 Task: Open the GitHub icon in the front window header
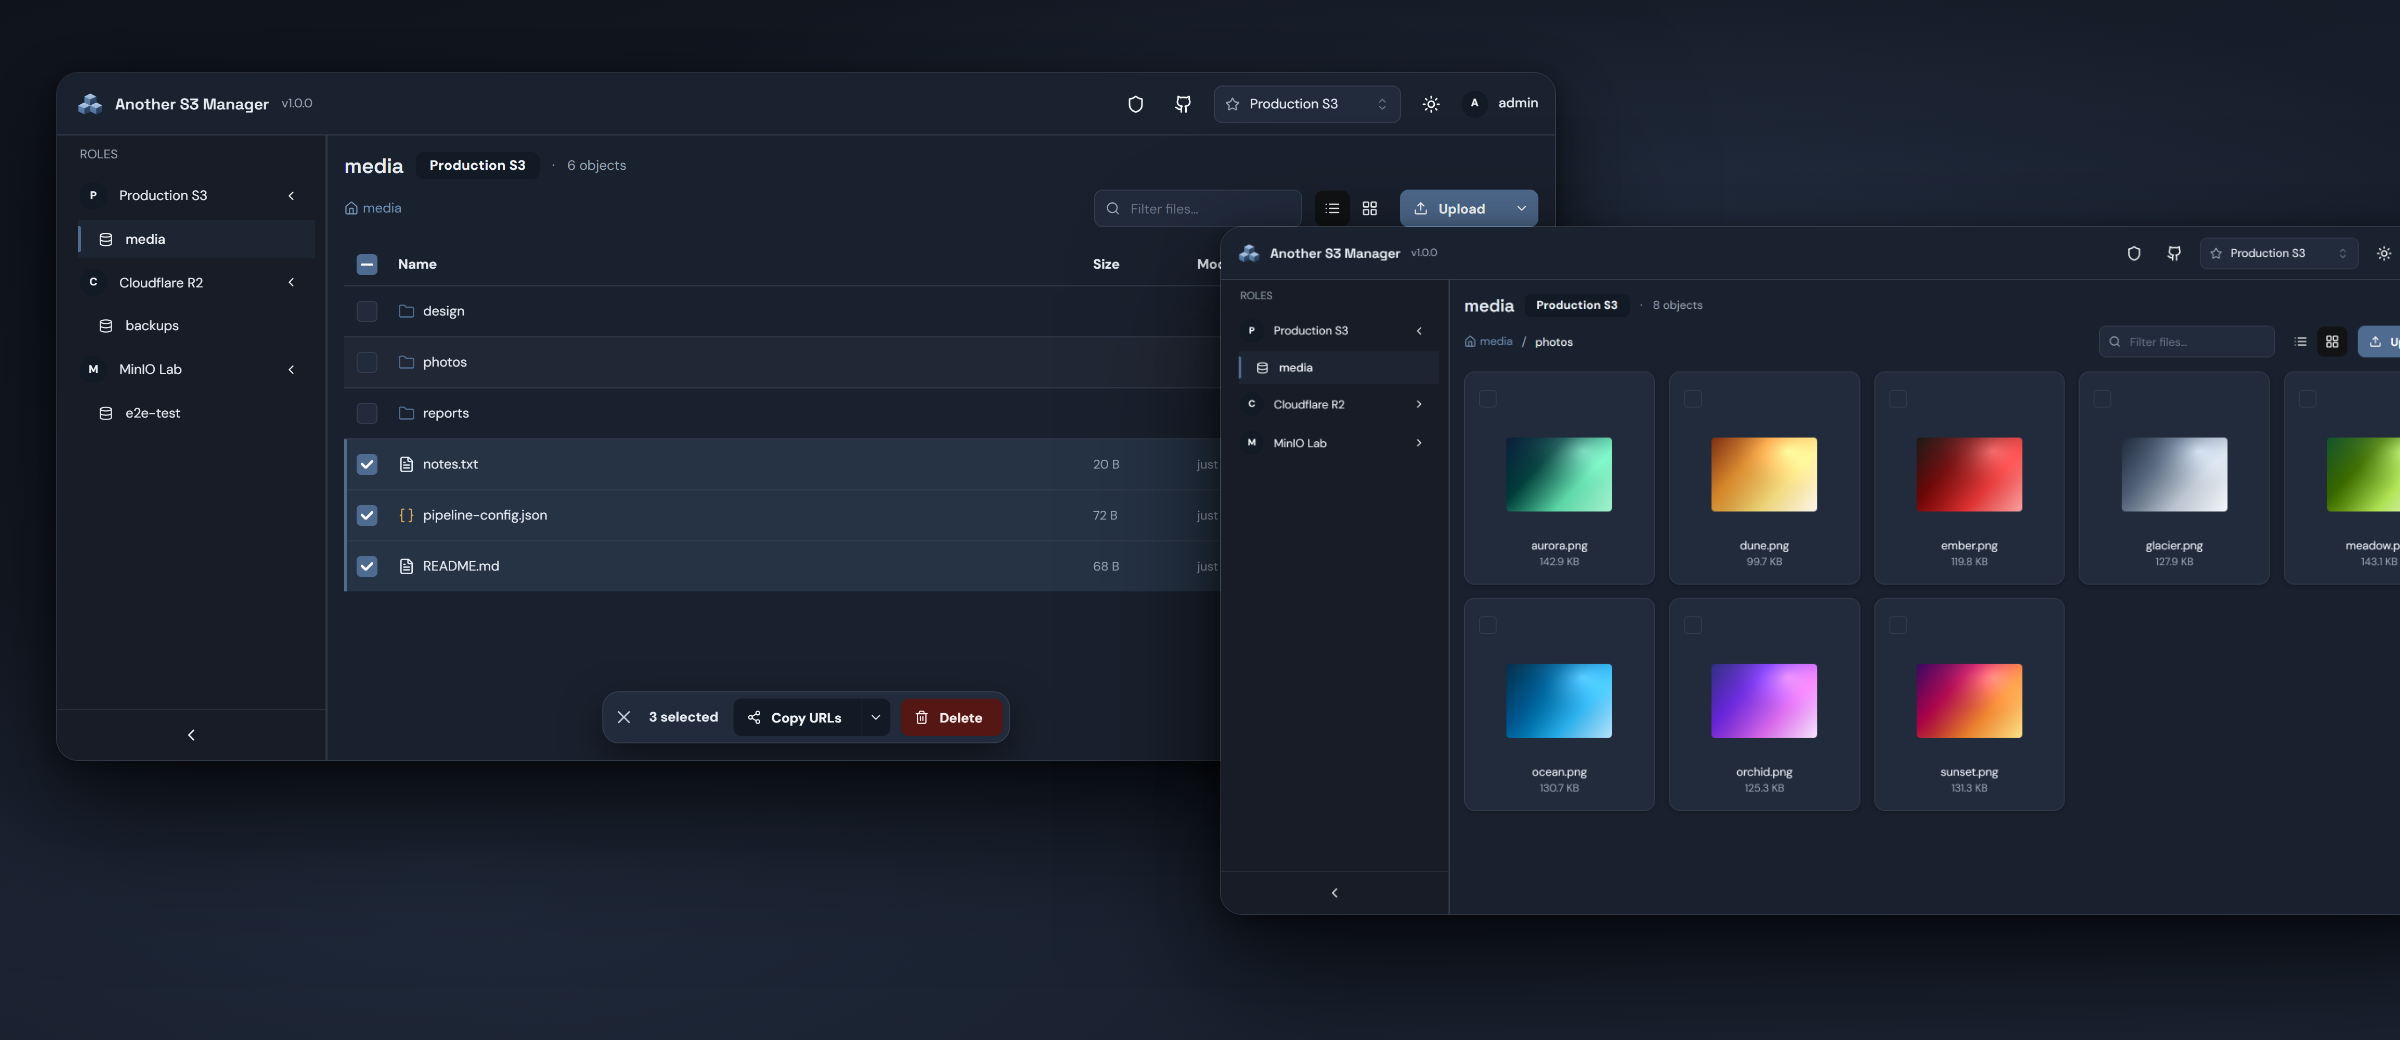click(x=2174, y=254)
